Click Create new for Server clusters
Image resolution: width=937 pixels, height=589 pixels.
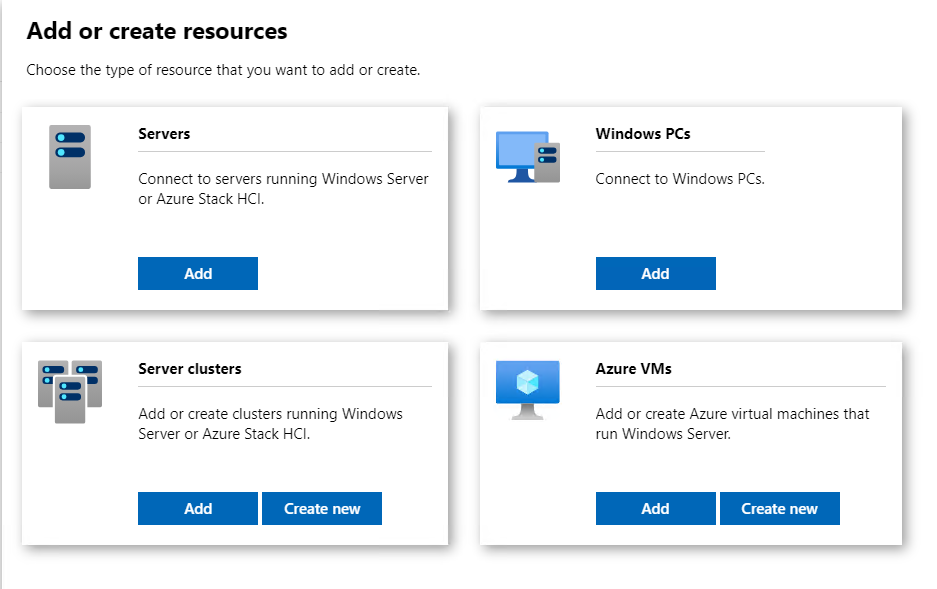[321, 508]
